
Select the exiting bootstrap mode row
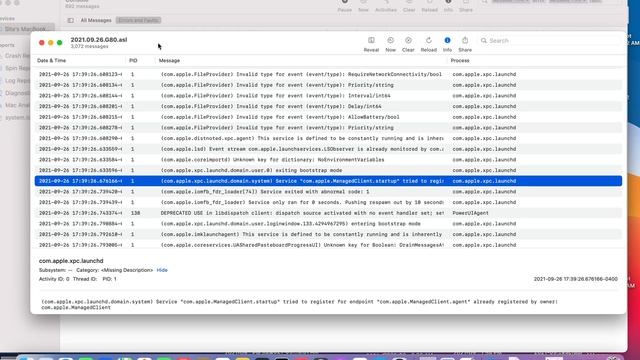tap(328, 170)
